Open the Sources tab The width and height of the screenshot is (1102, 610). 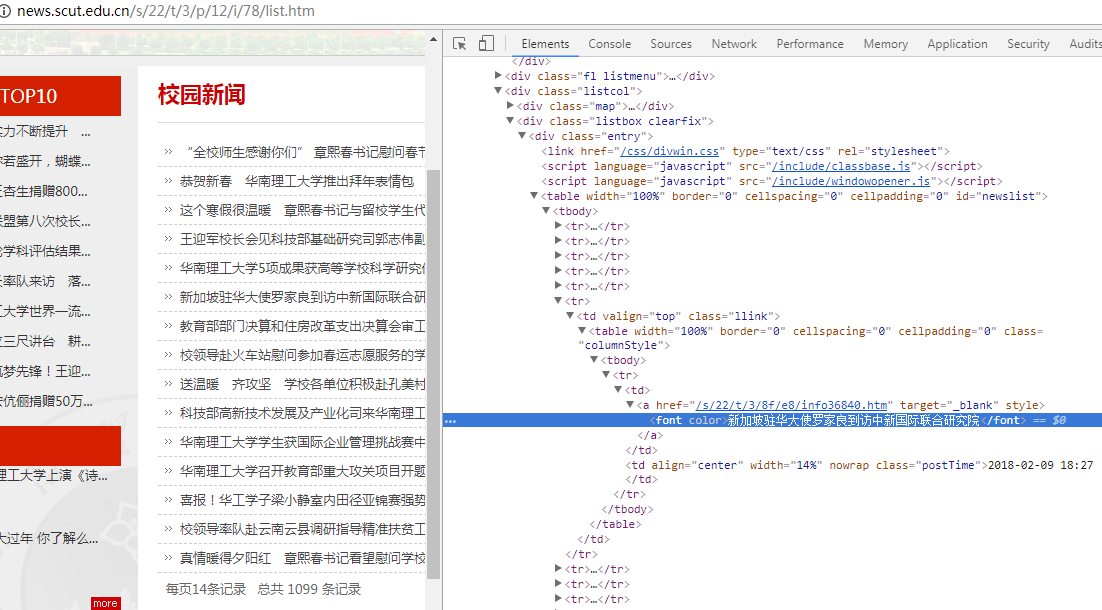click(670, 44)
